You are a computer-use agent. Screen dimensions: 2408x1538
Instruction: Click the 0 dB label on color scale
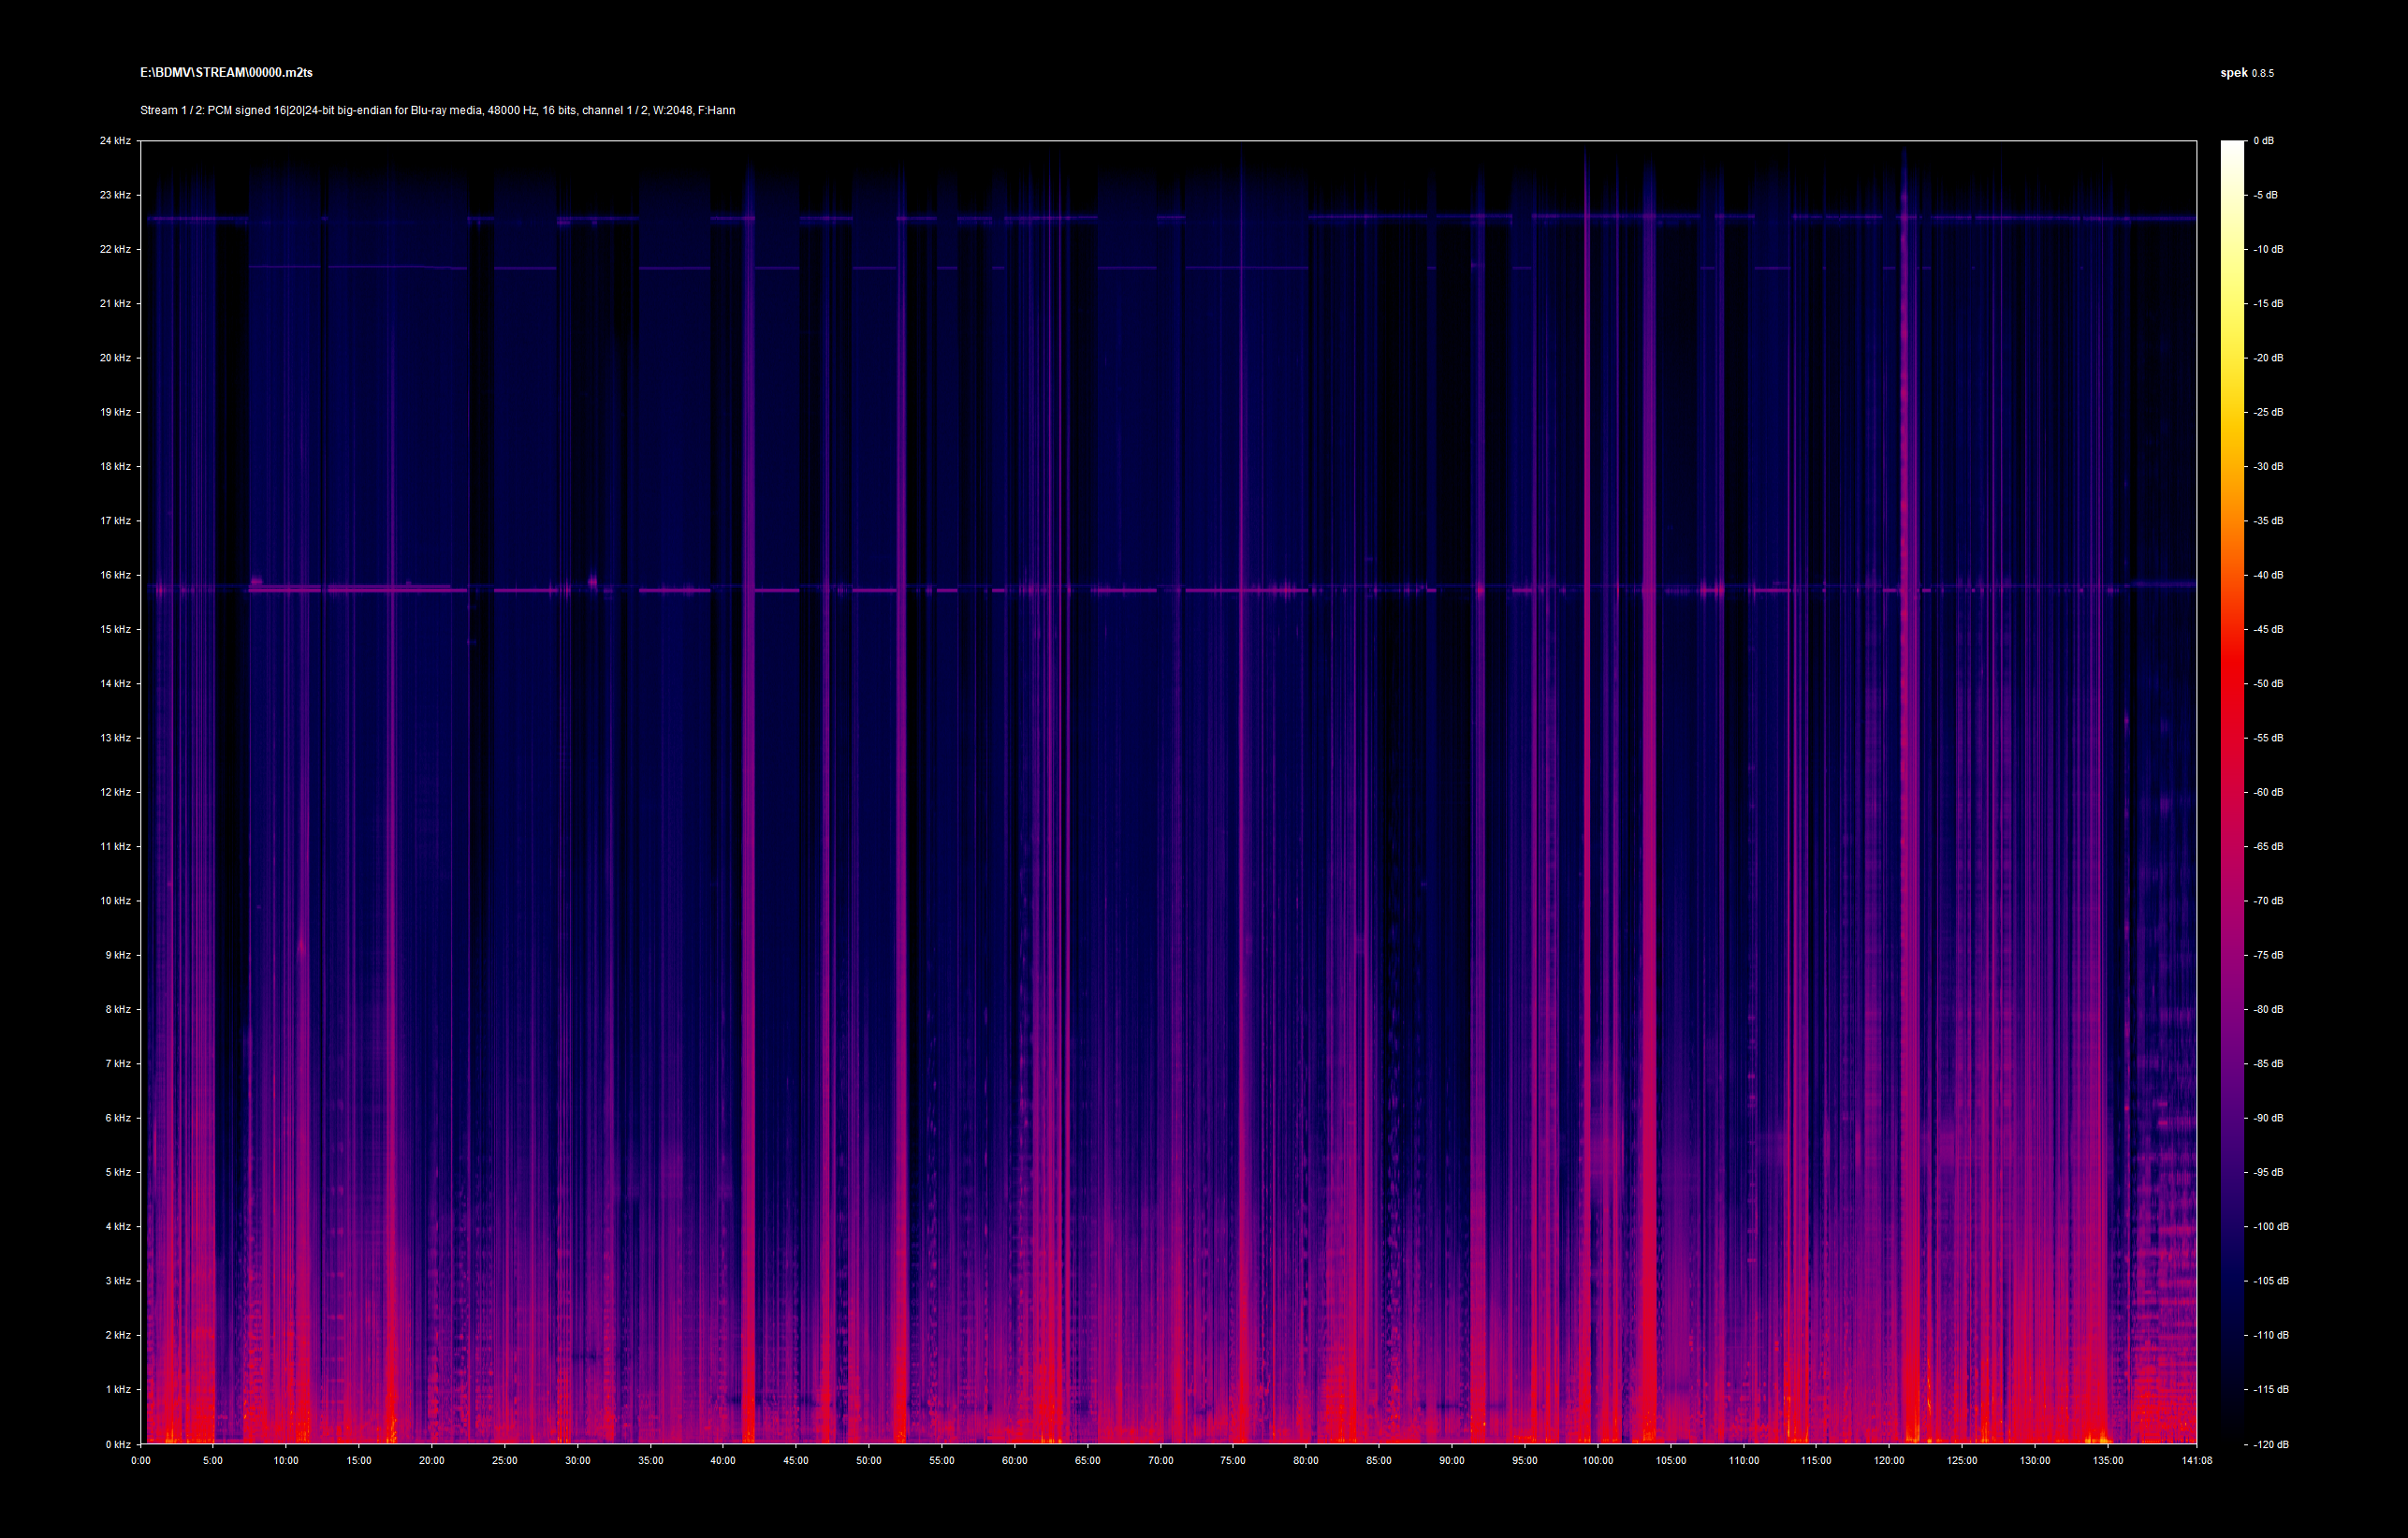click(2263, 141)
